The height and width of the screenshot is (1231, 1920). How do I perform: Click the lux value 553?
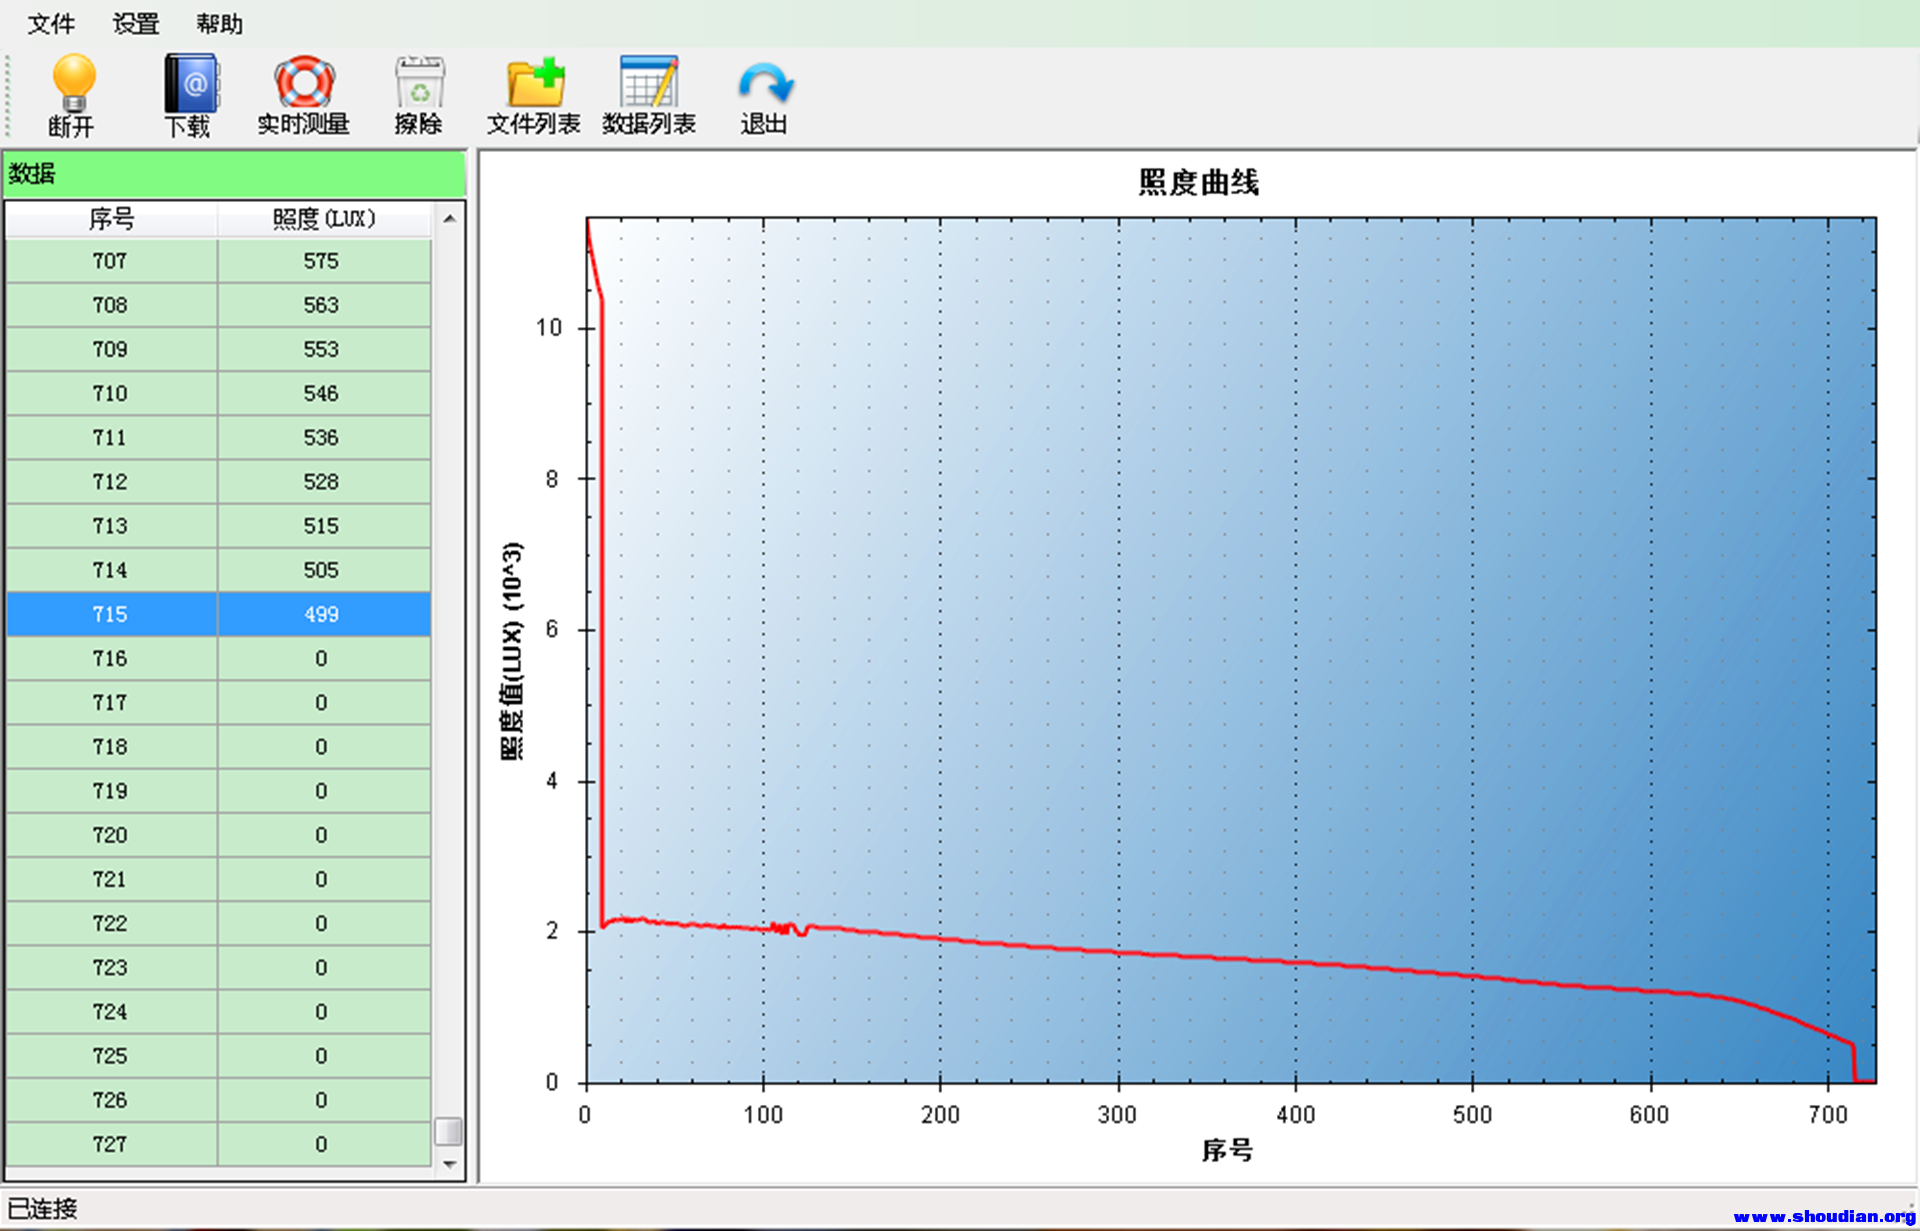pos(321,349)
